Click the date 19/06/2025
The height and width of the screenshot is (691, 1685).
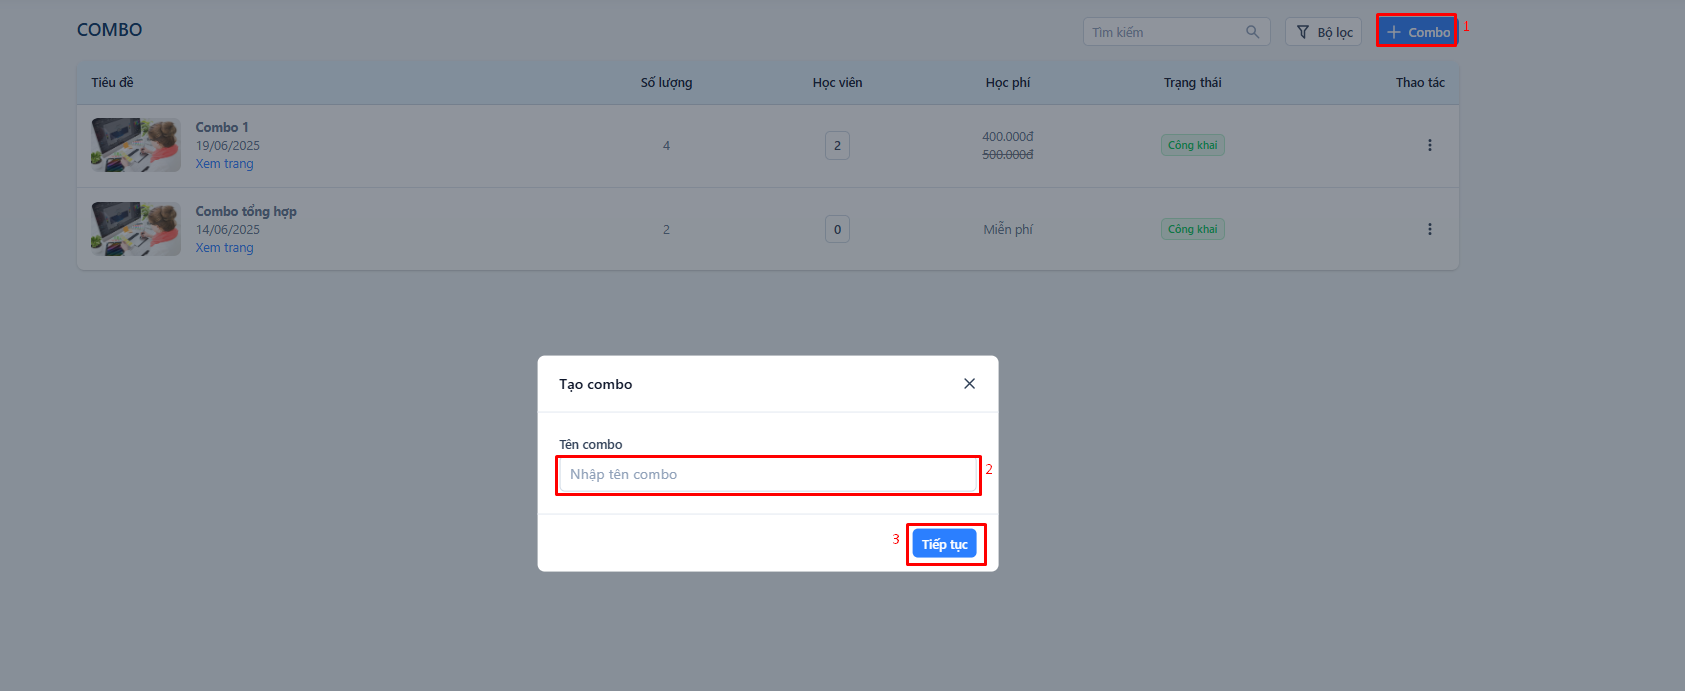(x=228, y=146)
